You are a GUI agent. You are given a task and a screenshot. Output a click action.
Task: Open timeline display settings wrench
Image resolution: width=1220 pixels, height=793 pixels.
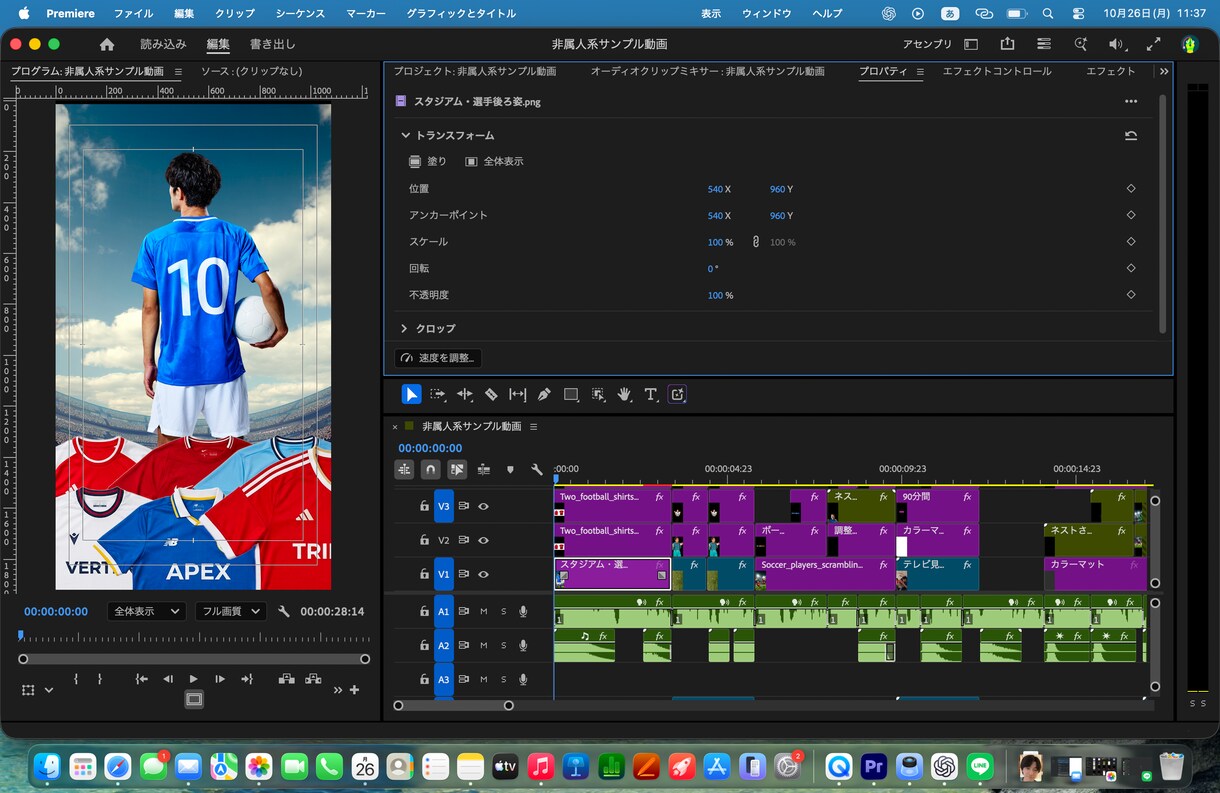coord(536,469)
